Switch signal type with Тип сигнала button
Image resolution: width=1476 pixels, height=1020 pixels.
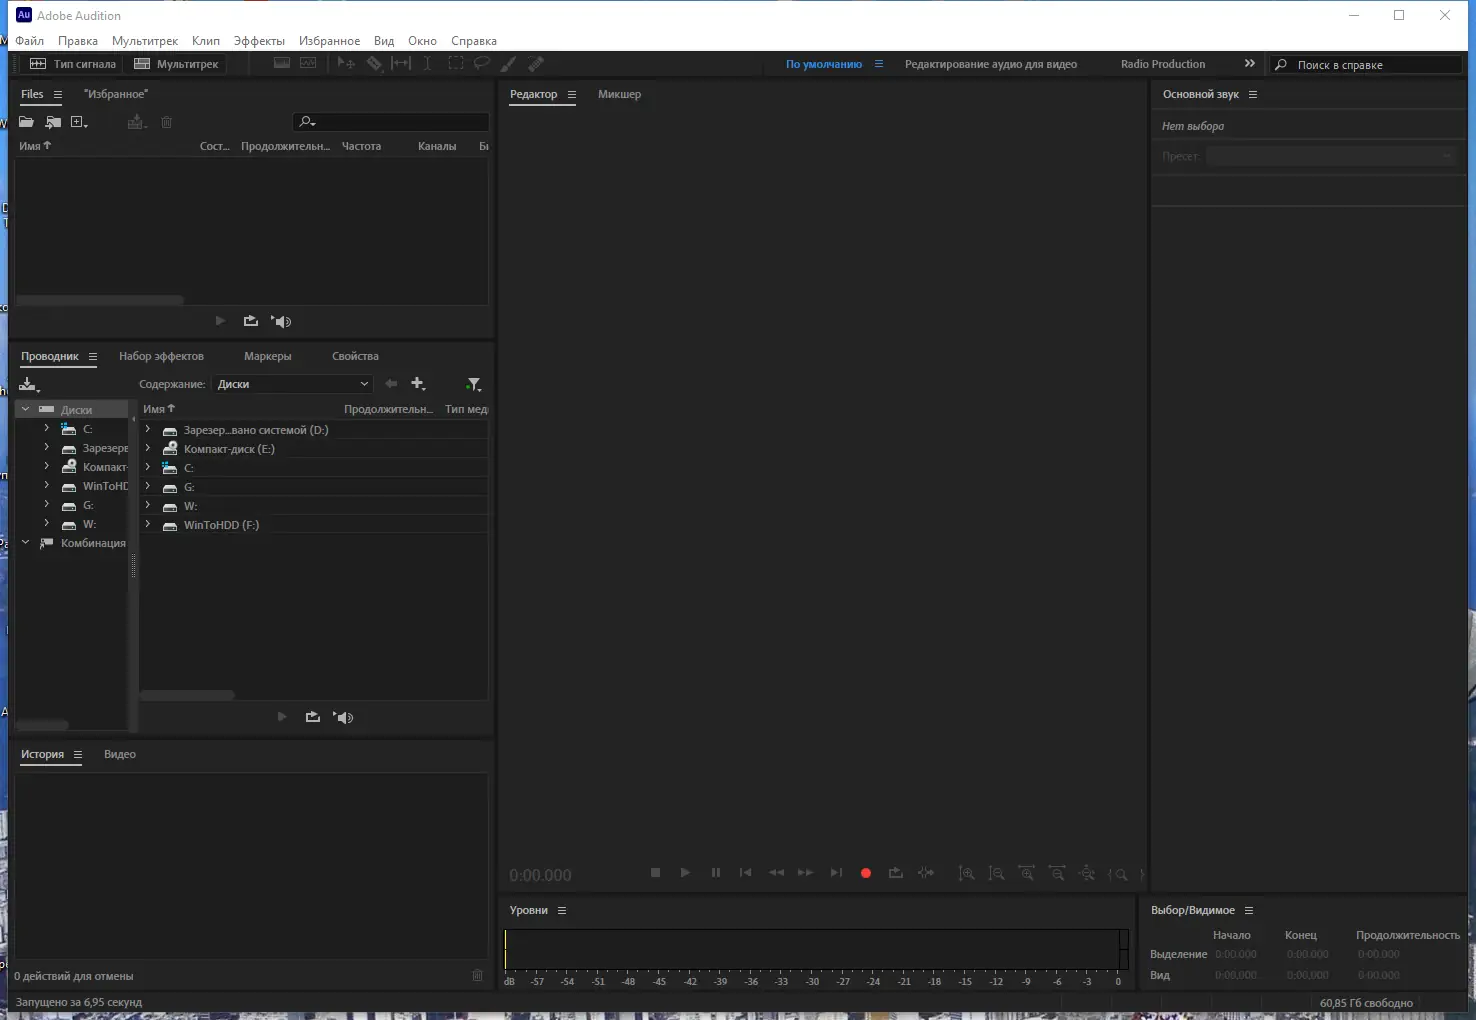(x=74, y=63)
